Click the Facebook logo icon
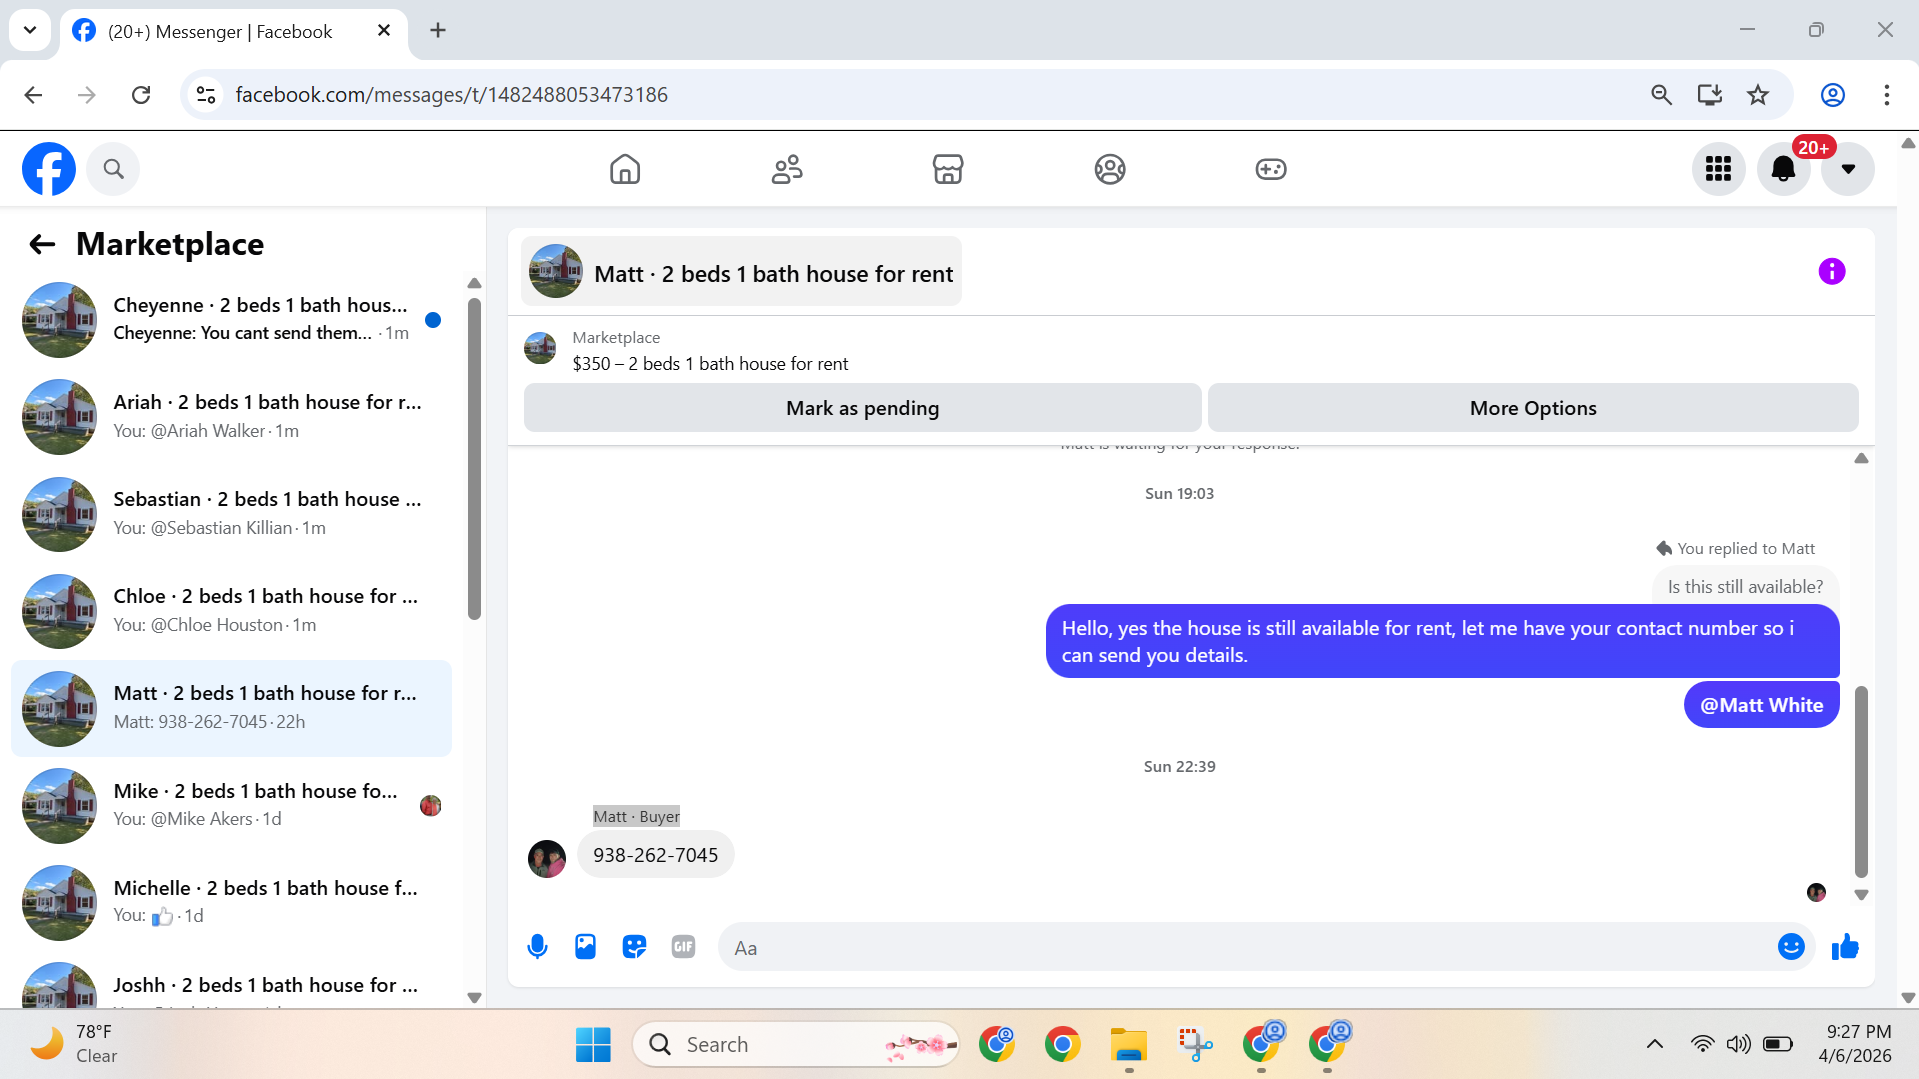The image size is (1919, 1079). click(49, 169)
